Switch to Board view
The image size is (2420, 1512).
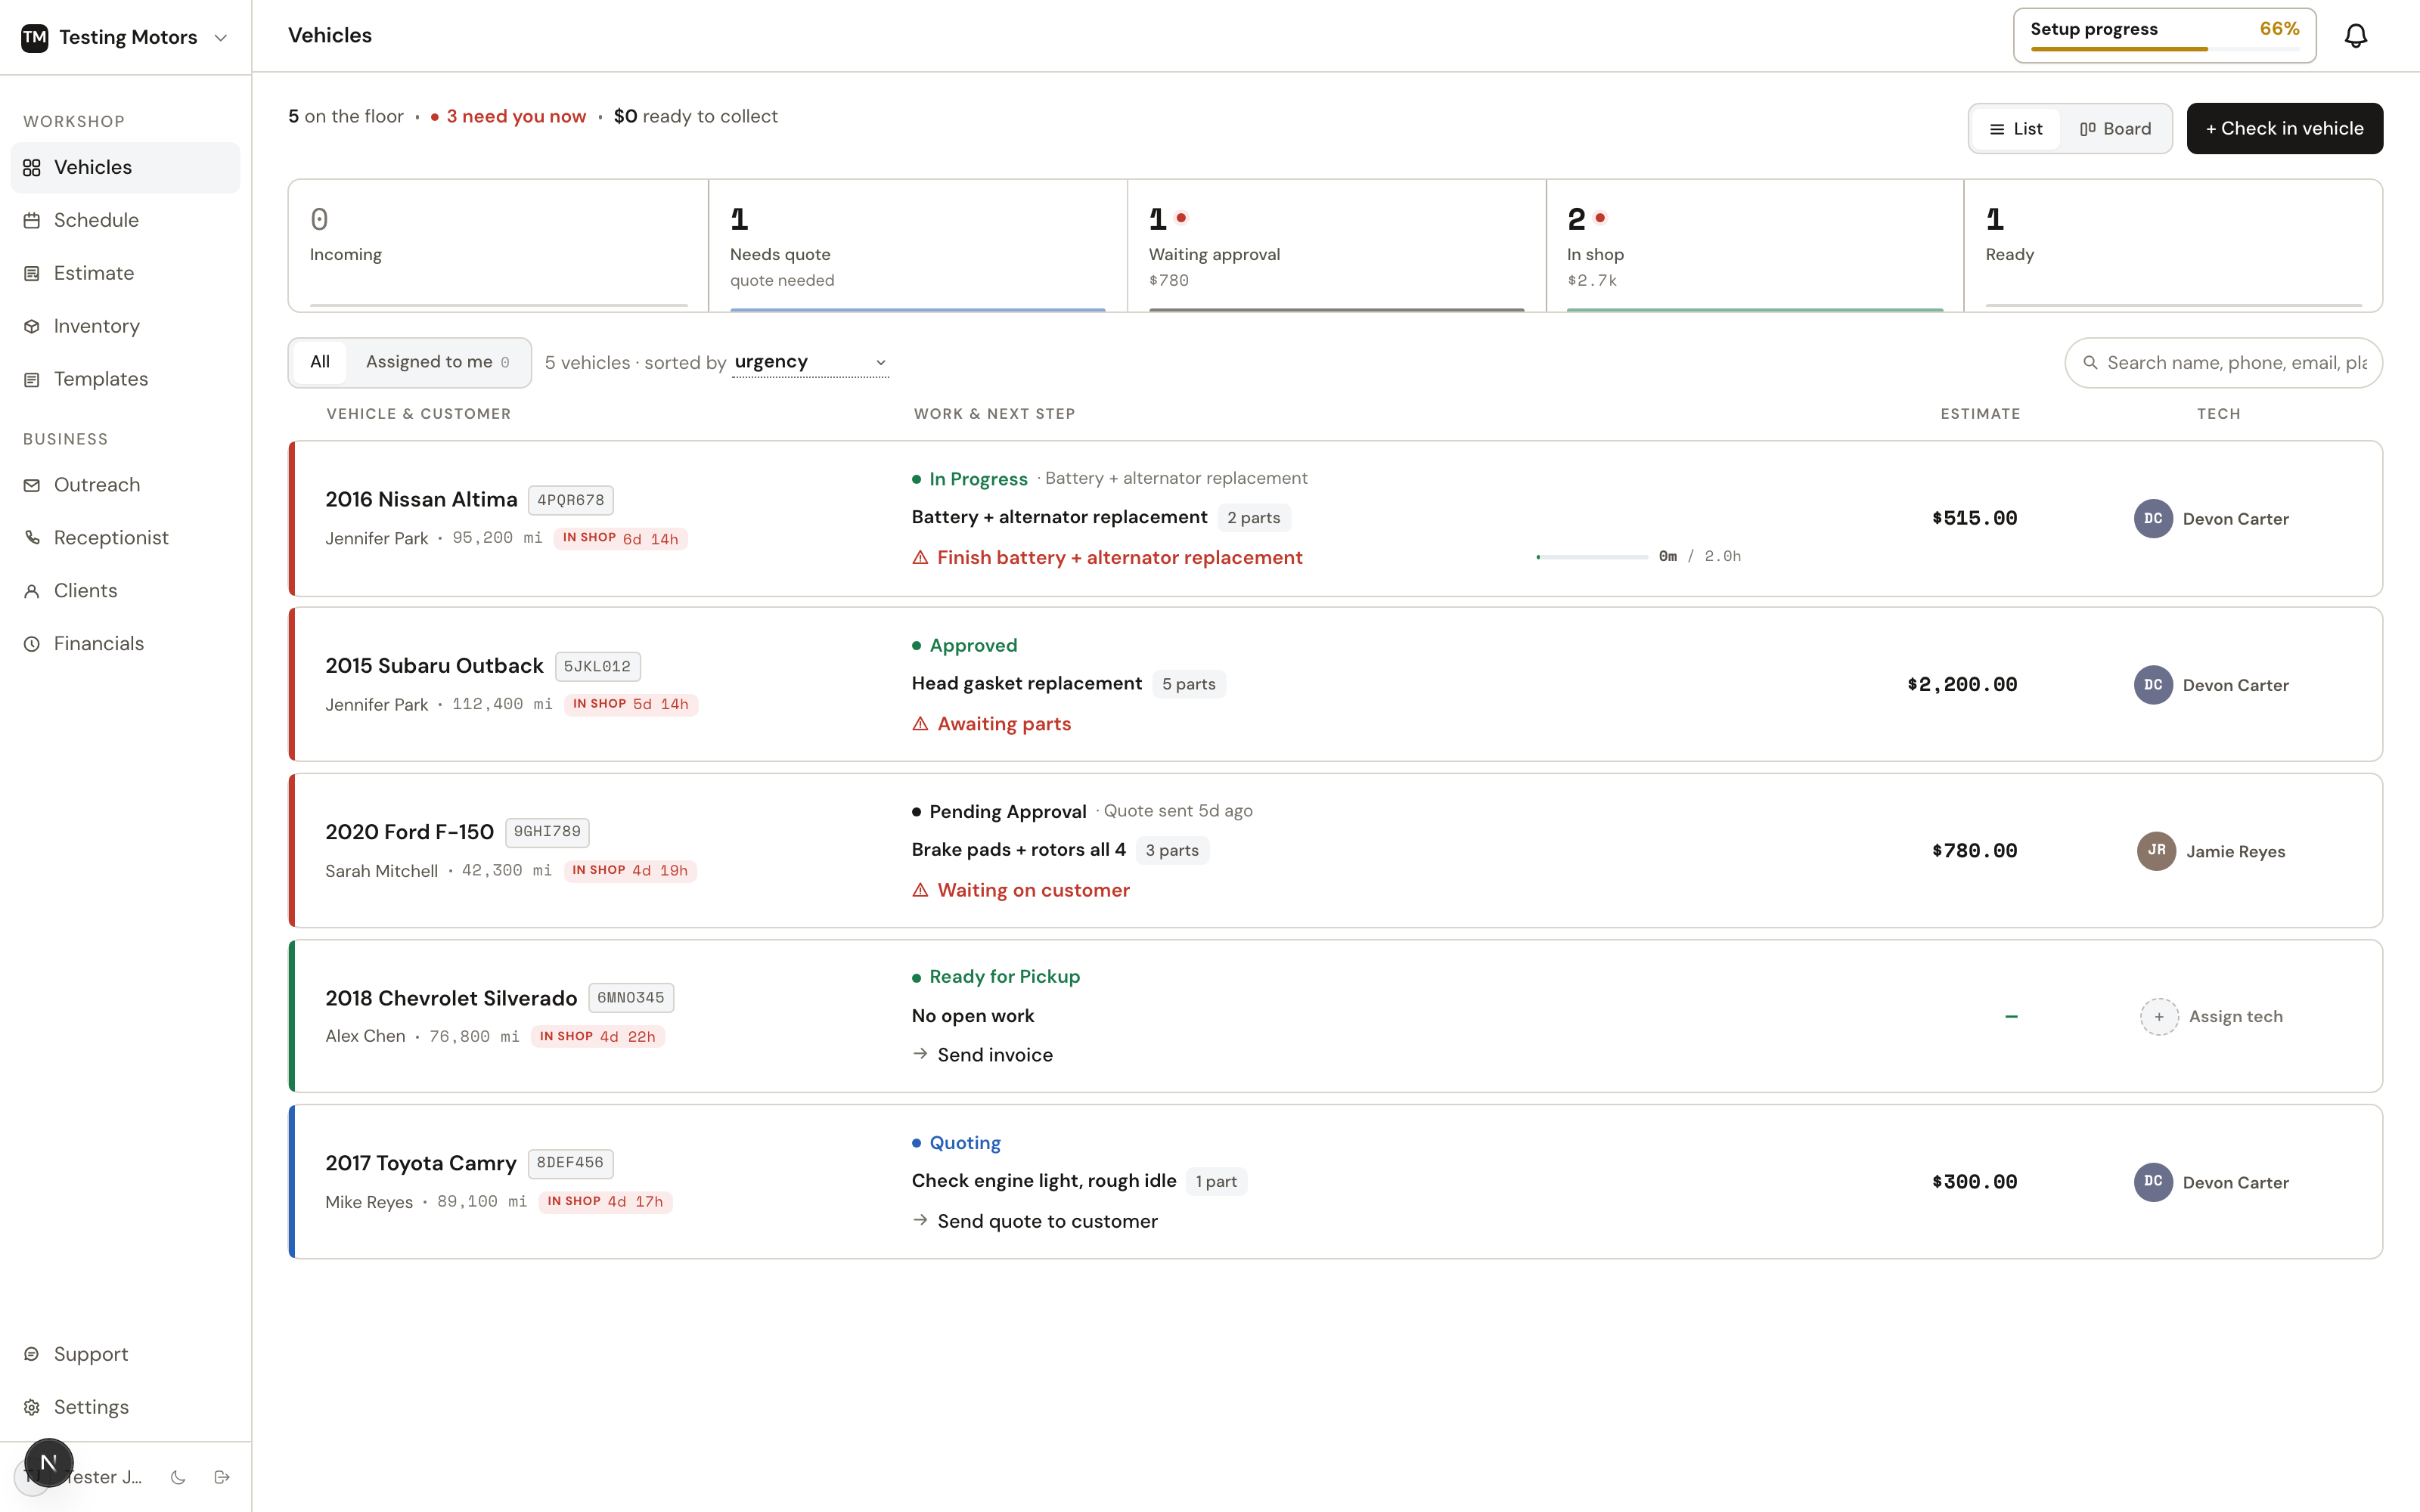[2115, 129]
